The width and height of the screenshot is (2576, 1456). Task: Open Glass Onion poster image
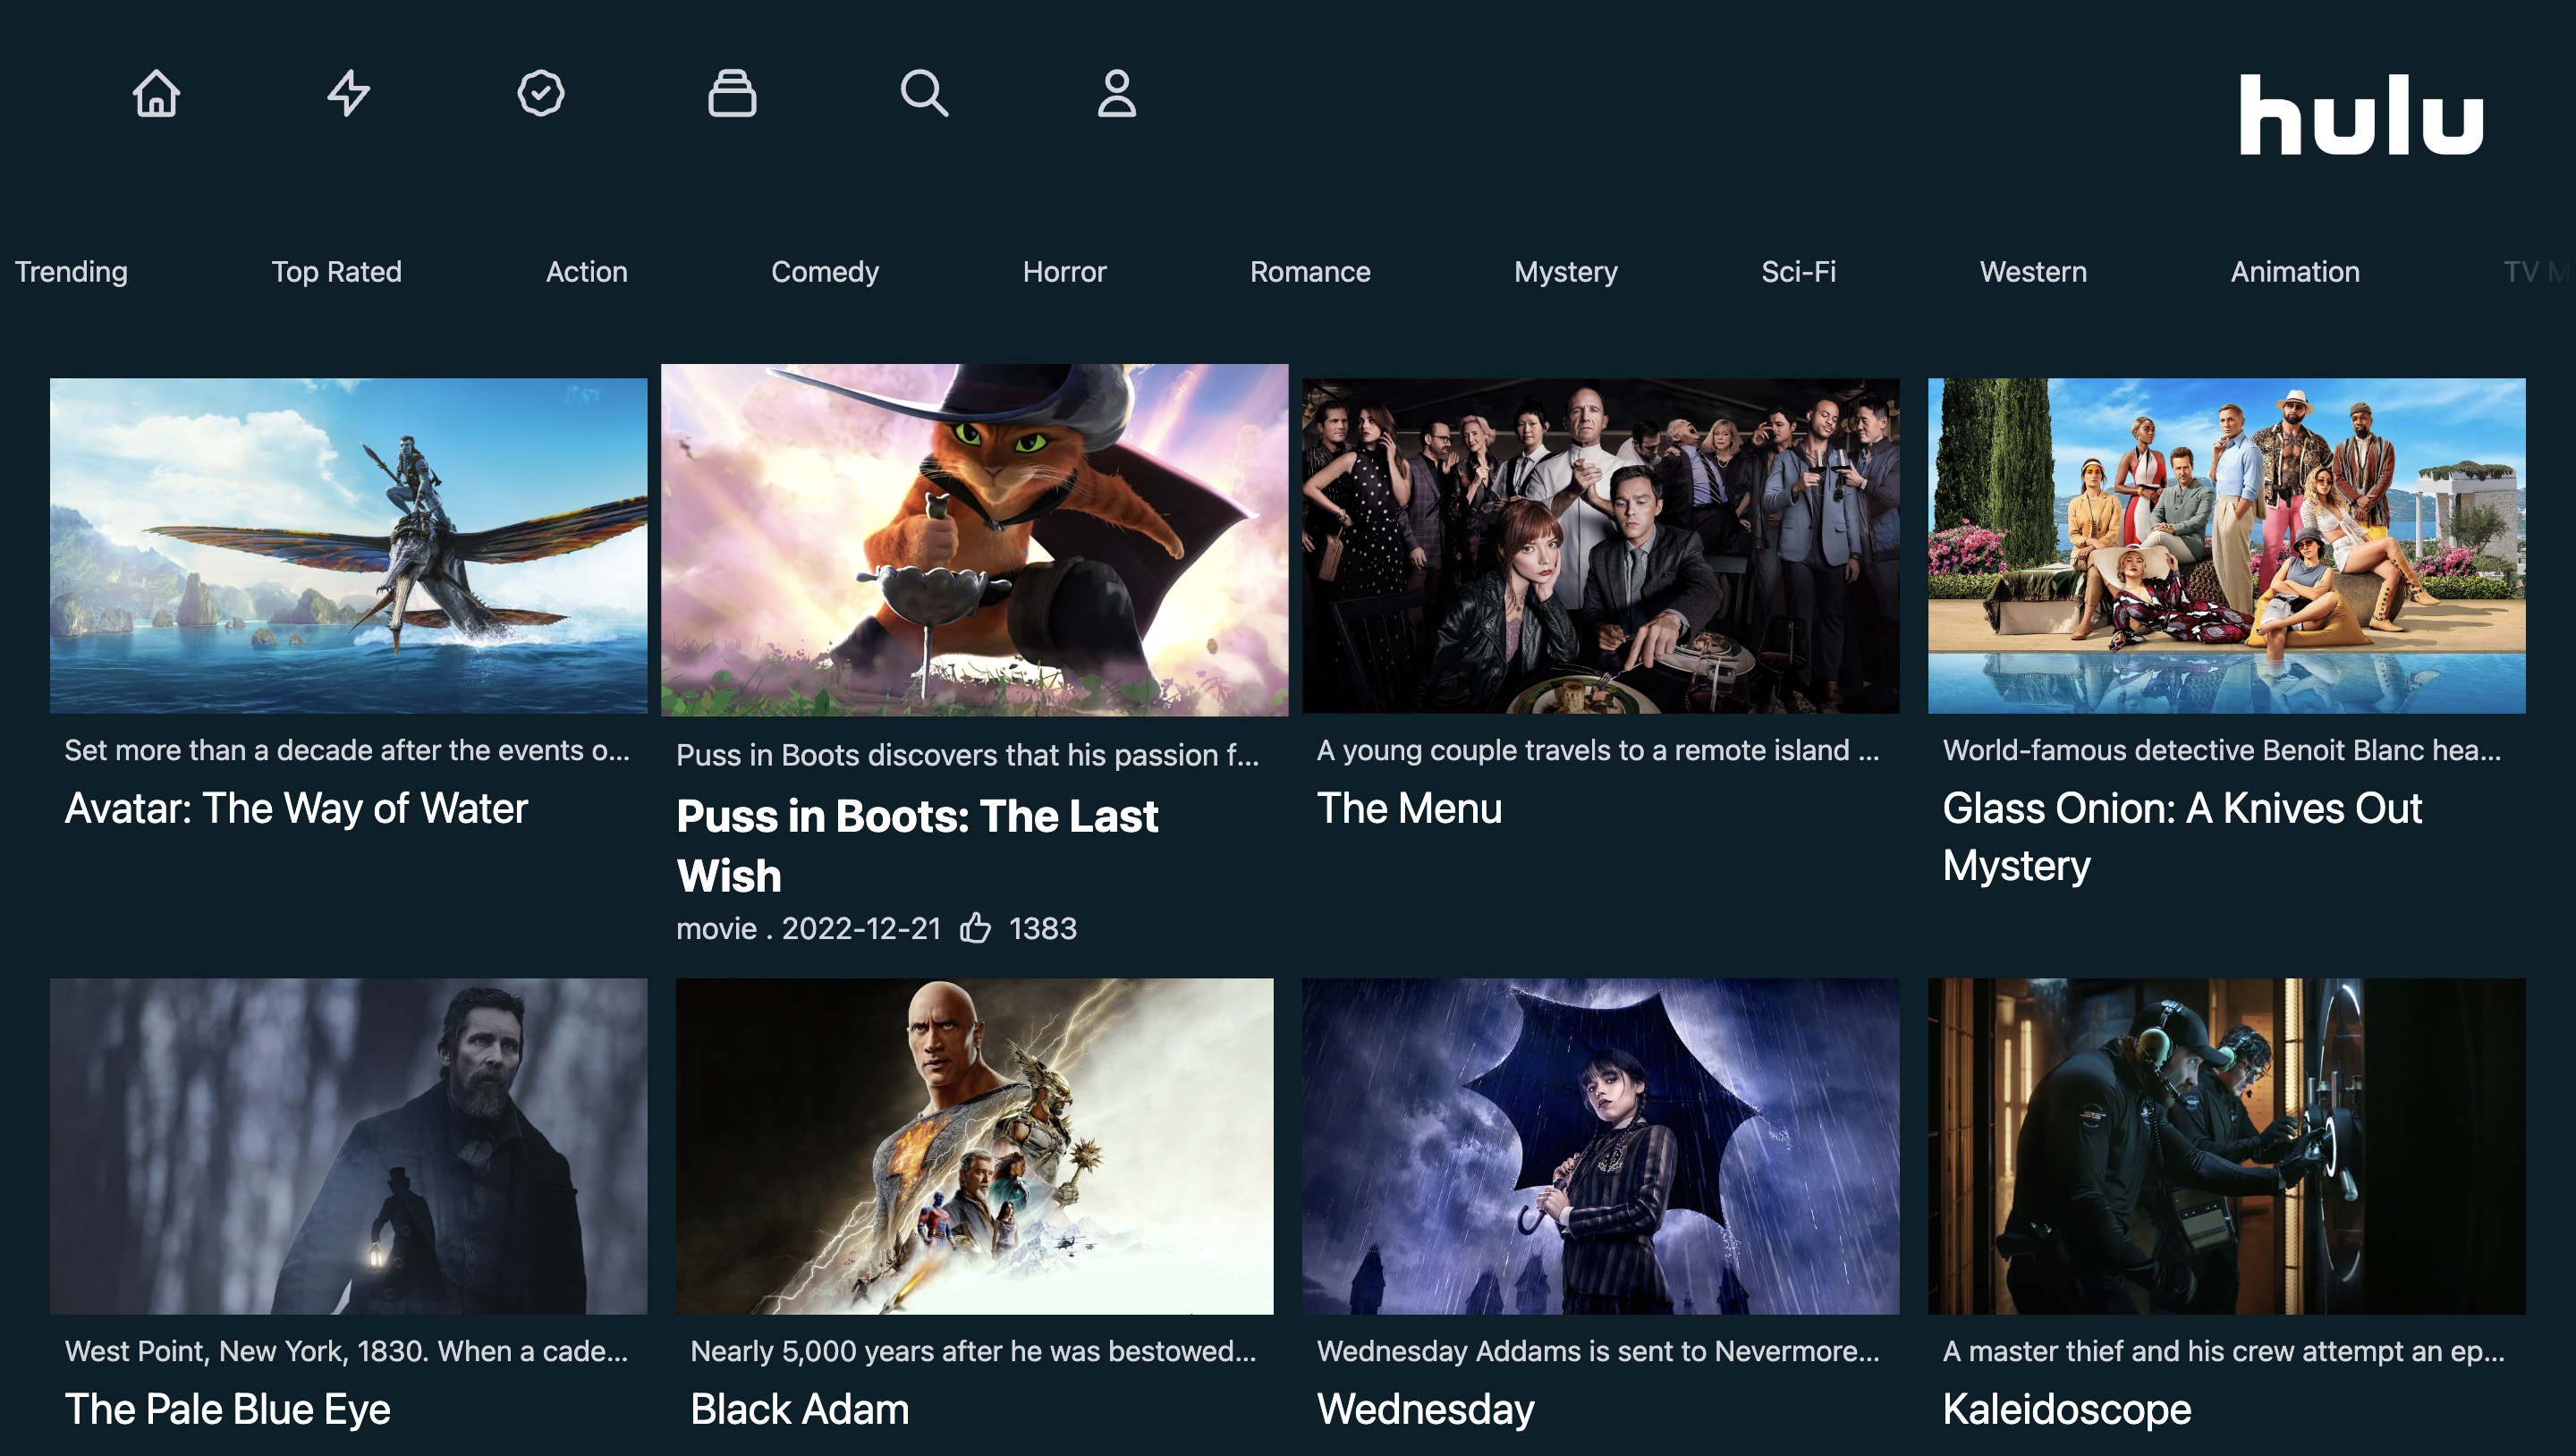(2226, 545)
